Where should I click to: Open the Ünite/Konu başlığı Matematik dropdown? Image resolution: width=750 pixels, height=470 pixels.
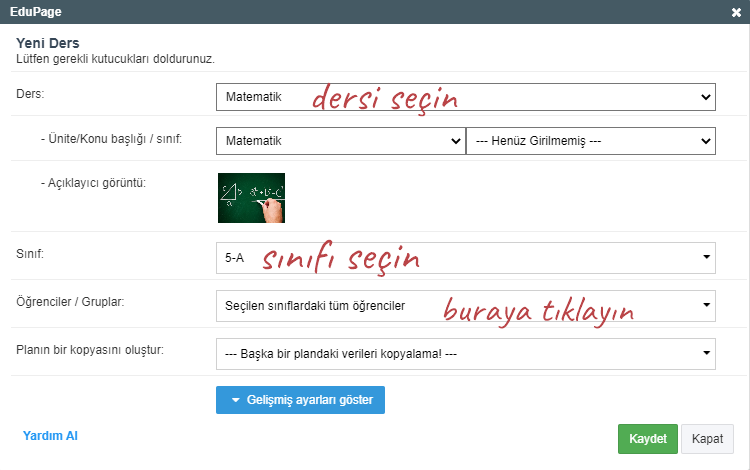341,141
